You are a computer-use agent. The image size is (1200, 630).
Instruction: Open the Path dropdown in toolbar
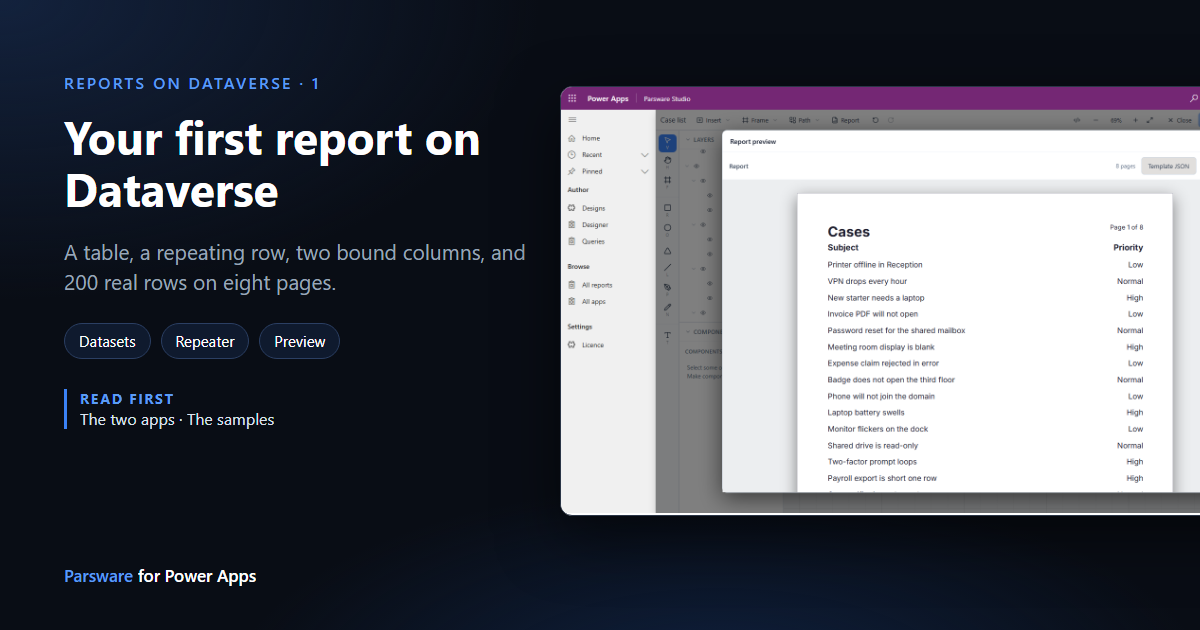[805, 120]
